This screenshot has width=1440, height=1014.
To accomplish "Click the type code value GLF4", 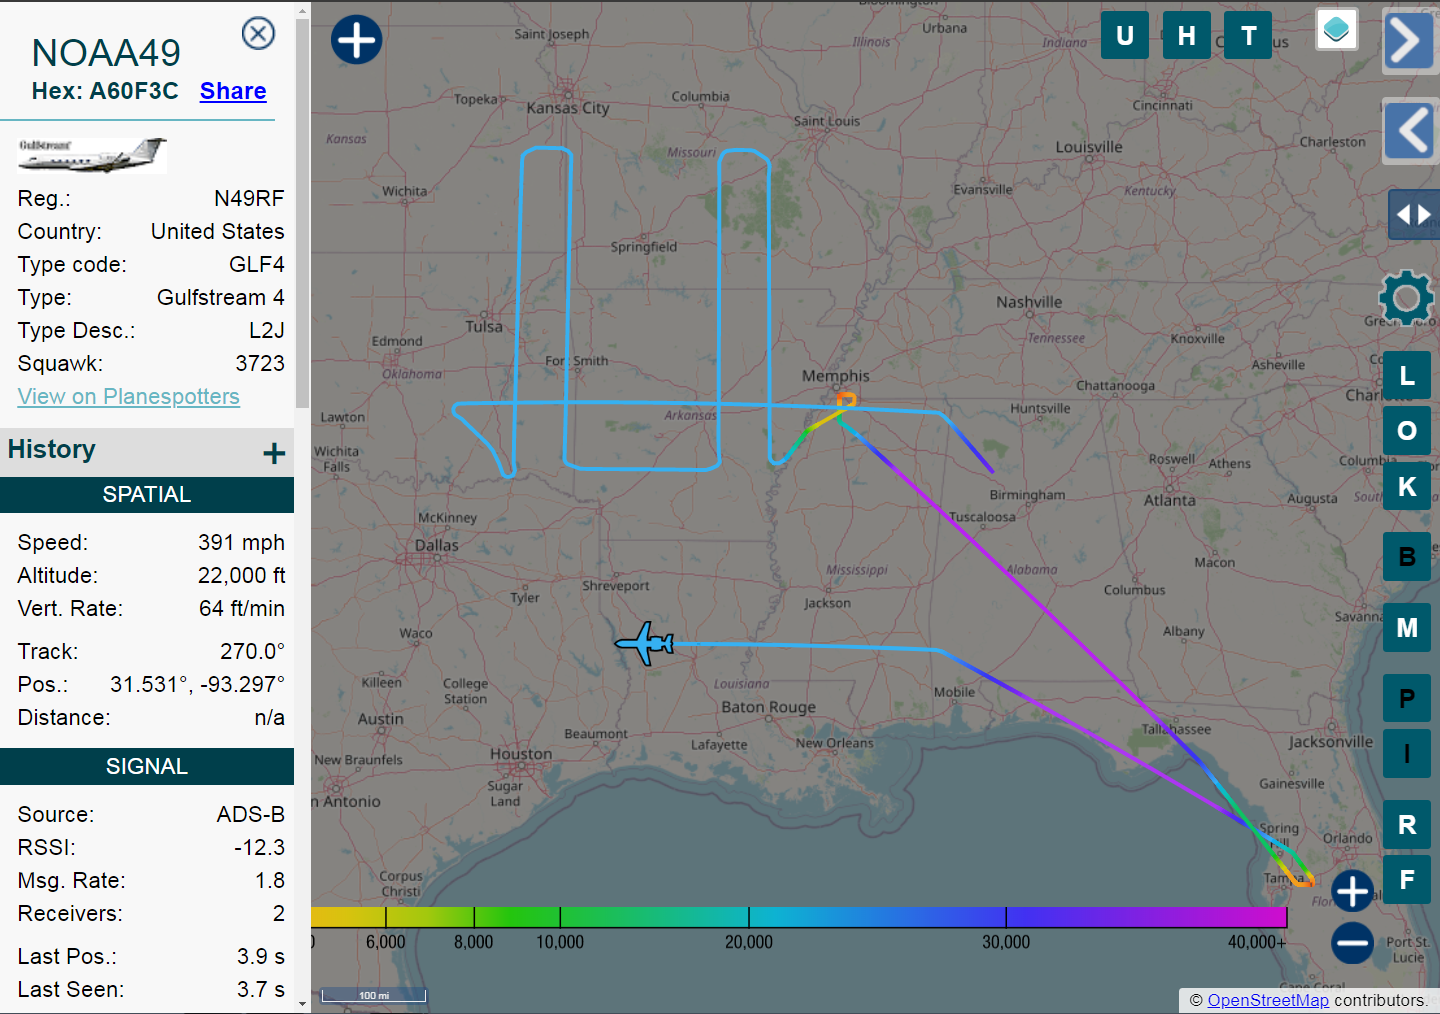I will 257,265.
